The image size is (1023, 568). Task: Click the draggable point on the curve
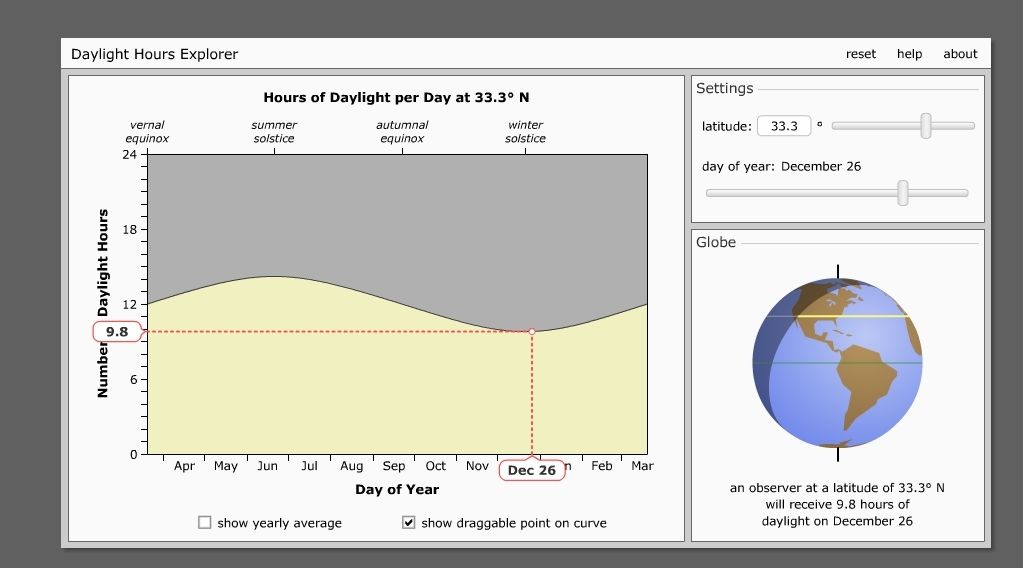click(x=532, y=331)
